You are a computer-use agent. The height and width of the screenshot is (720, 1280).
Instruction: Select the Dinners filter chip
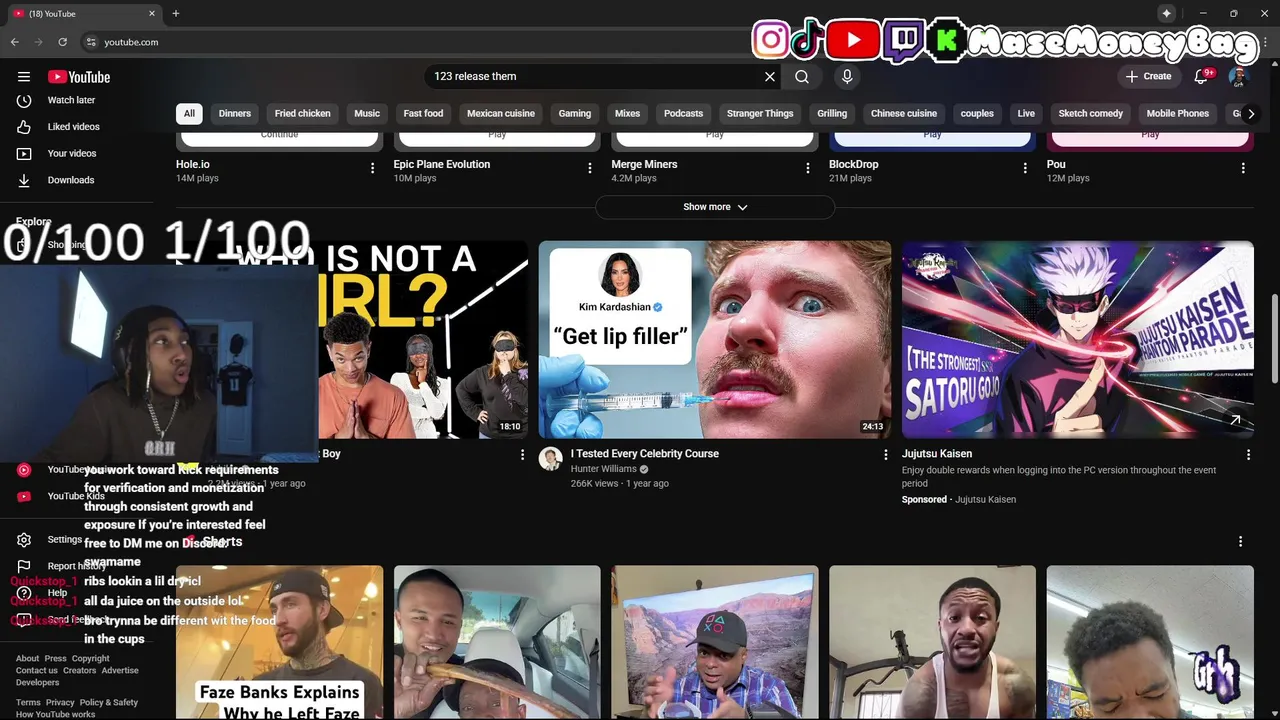(x=235, y=113)
